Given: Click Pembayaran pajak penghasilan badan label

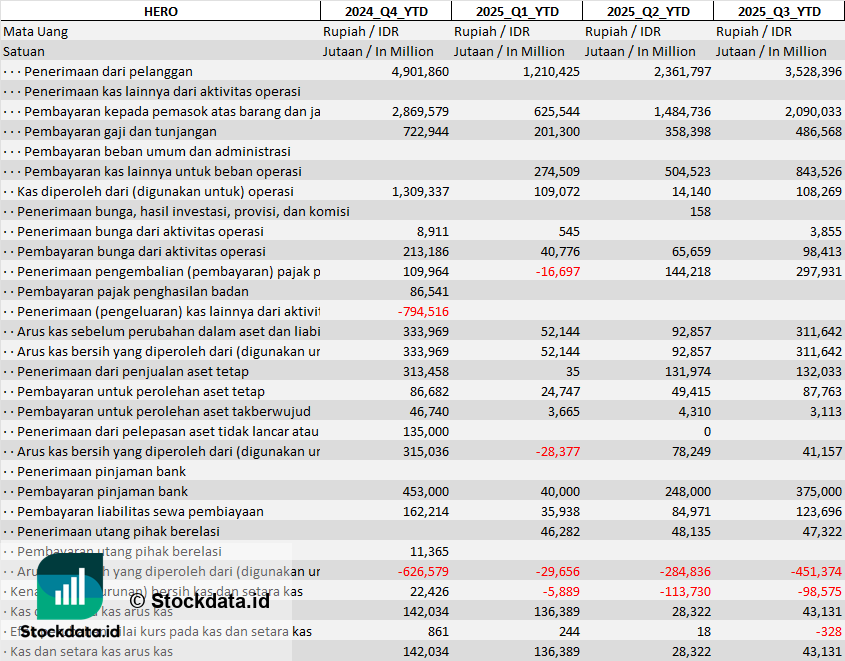Looking at the screenshot, I should click(133, 291).
